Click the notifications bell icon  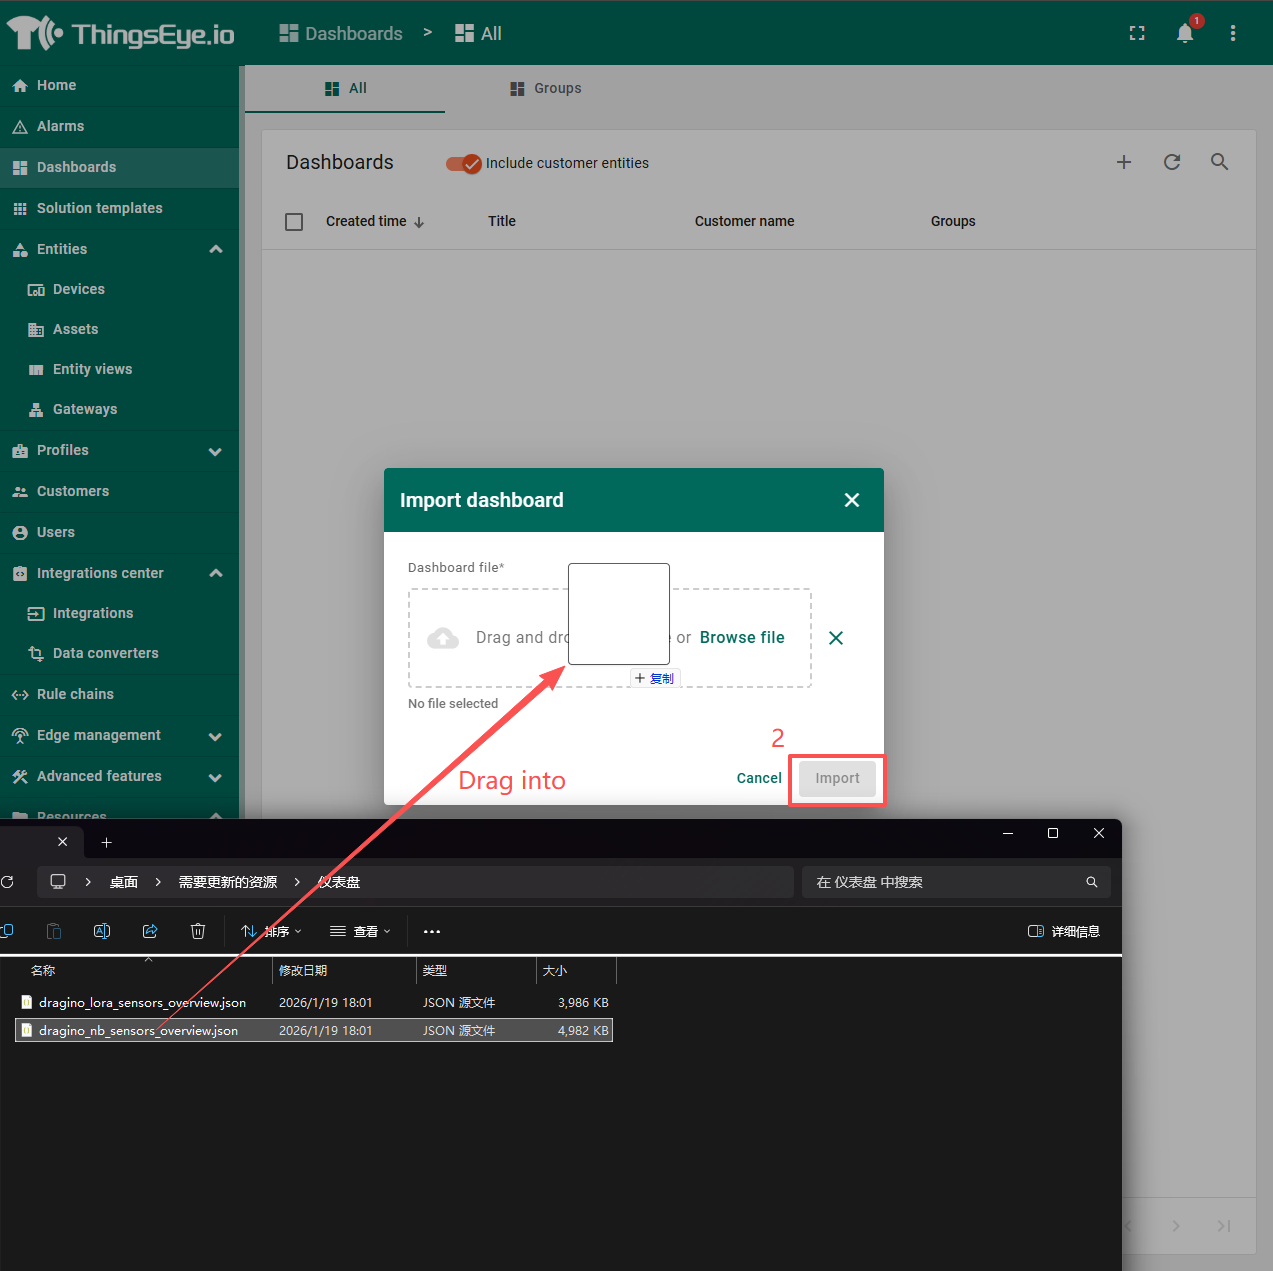pyautogui.click(x=1185, y=34)
